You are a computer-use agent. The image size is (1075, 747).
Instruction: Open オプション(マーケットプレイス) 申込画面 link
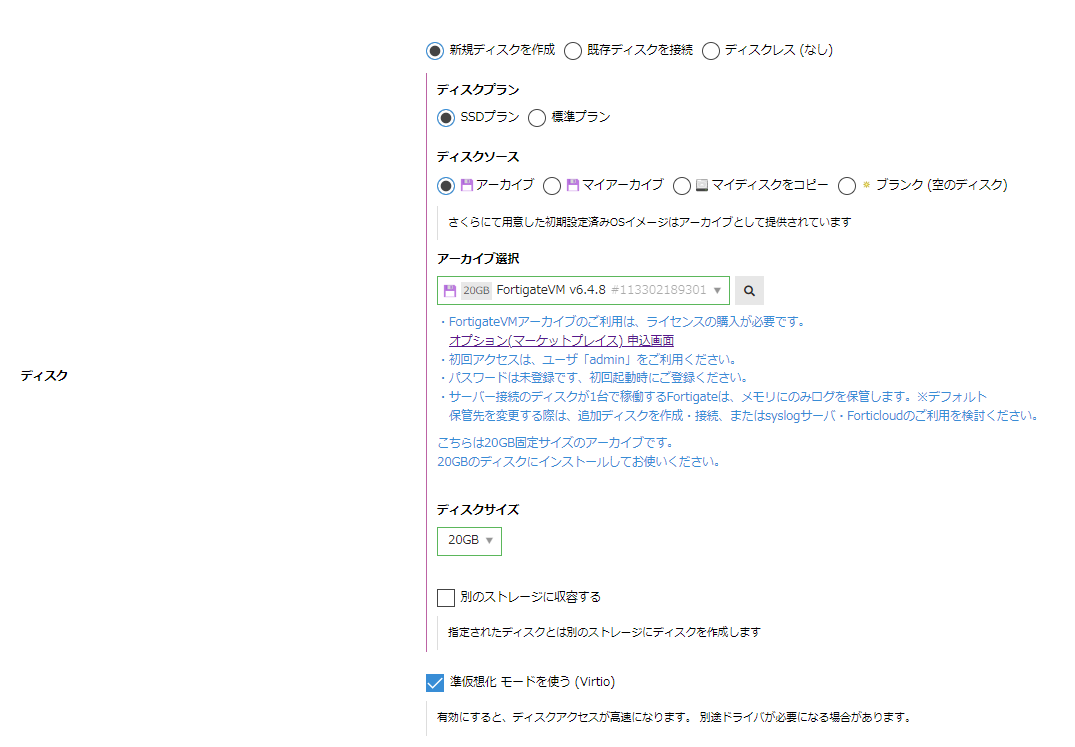[561, 341]
